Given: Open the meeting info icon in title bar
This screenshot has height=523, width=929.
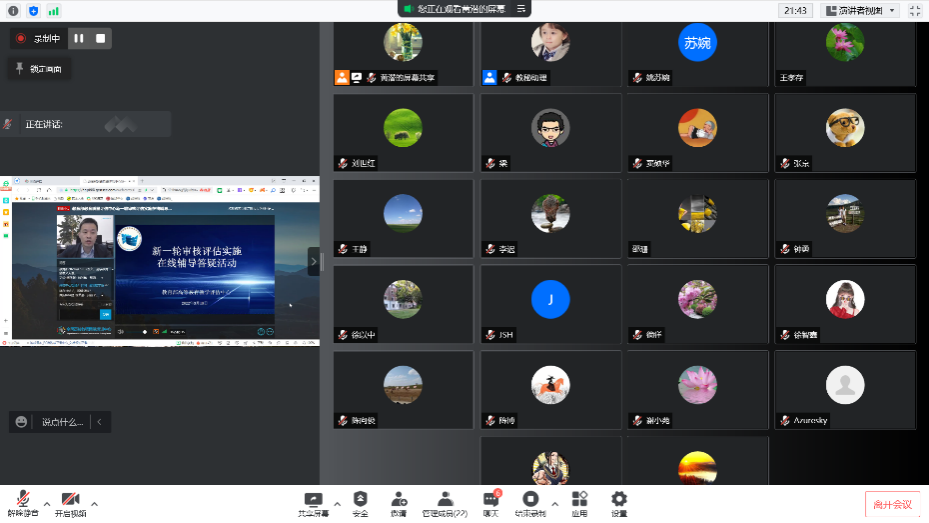Looking at the screenshot, I should tap(14, 10).
